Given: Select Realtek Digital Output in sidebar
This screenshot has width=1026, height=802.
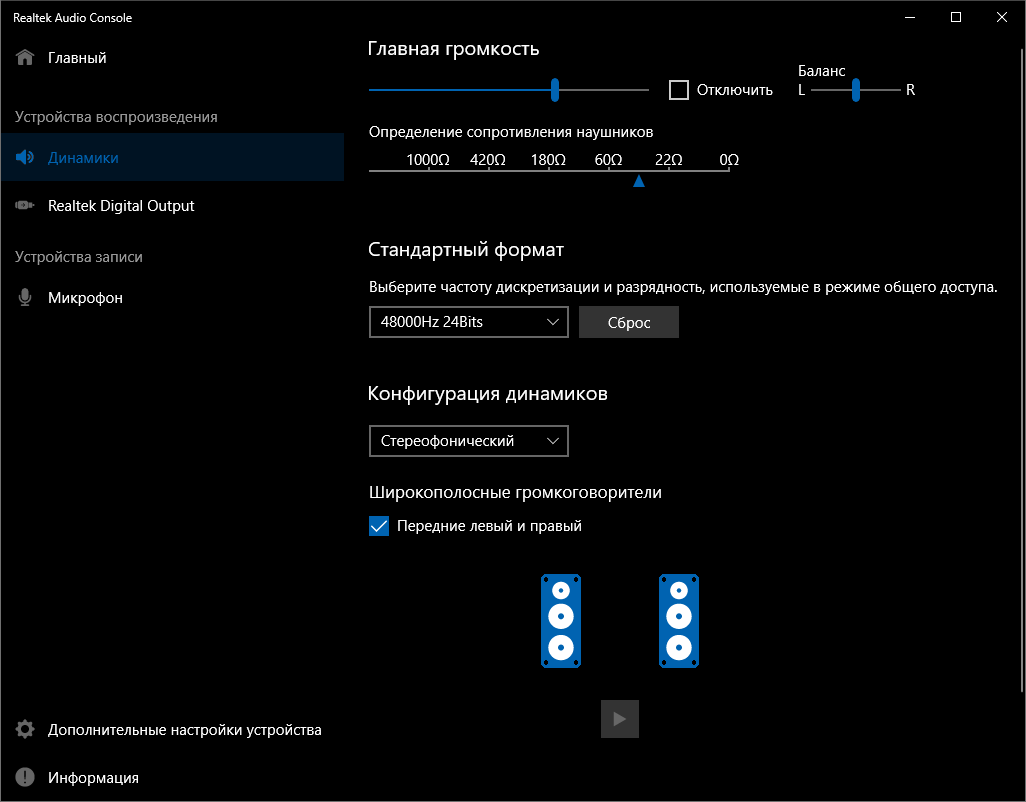Looking at the screenshot, I should 121,206.
